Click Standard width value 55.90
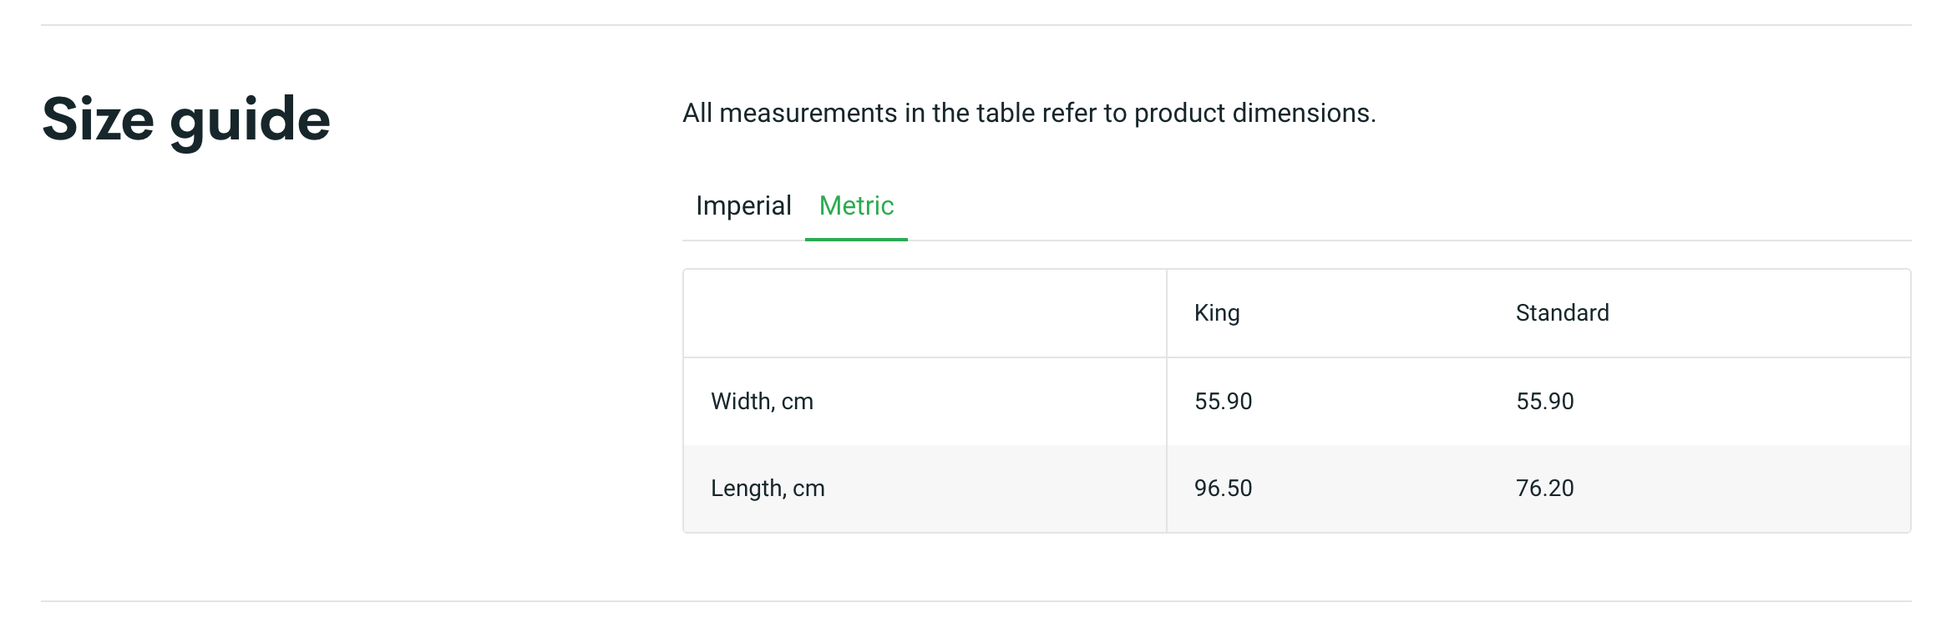This screenshot has width=1946, height=628. [x=1544, y=402]
